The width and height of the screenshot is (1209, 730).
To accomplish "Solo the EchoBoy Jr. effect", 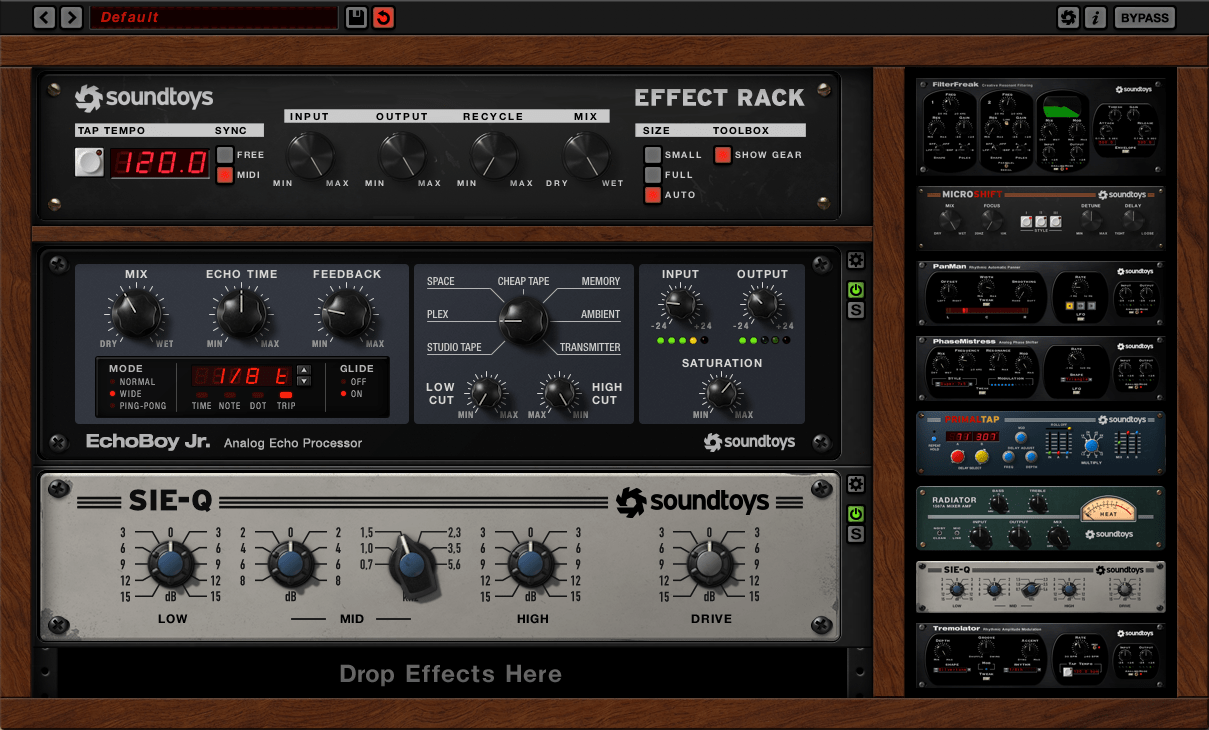I will [x=855, y=311].
